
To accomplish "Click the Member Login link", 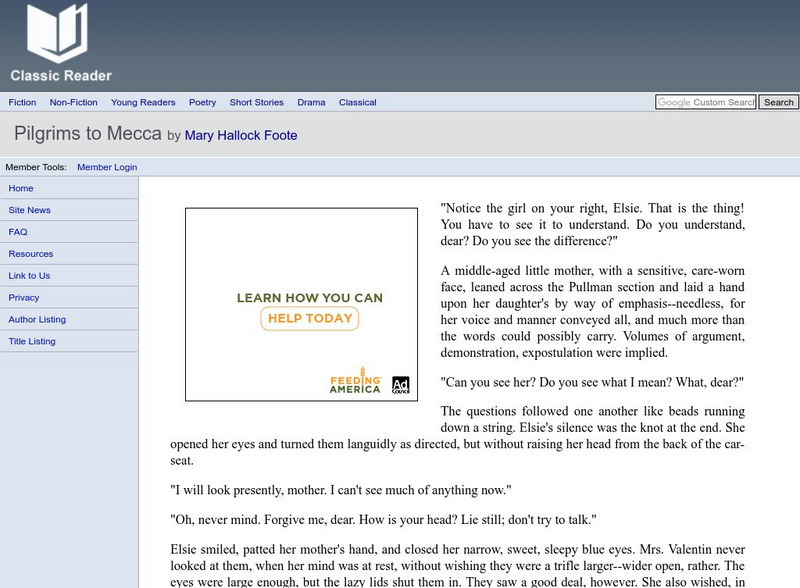I will tap(107, 167).
